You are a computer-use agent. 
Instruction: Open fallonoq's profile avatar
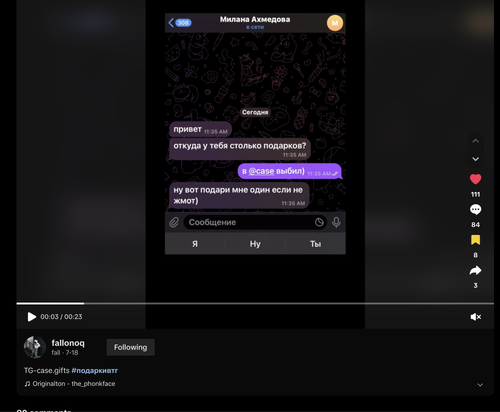tap(35, 347)
